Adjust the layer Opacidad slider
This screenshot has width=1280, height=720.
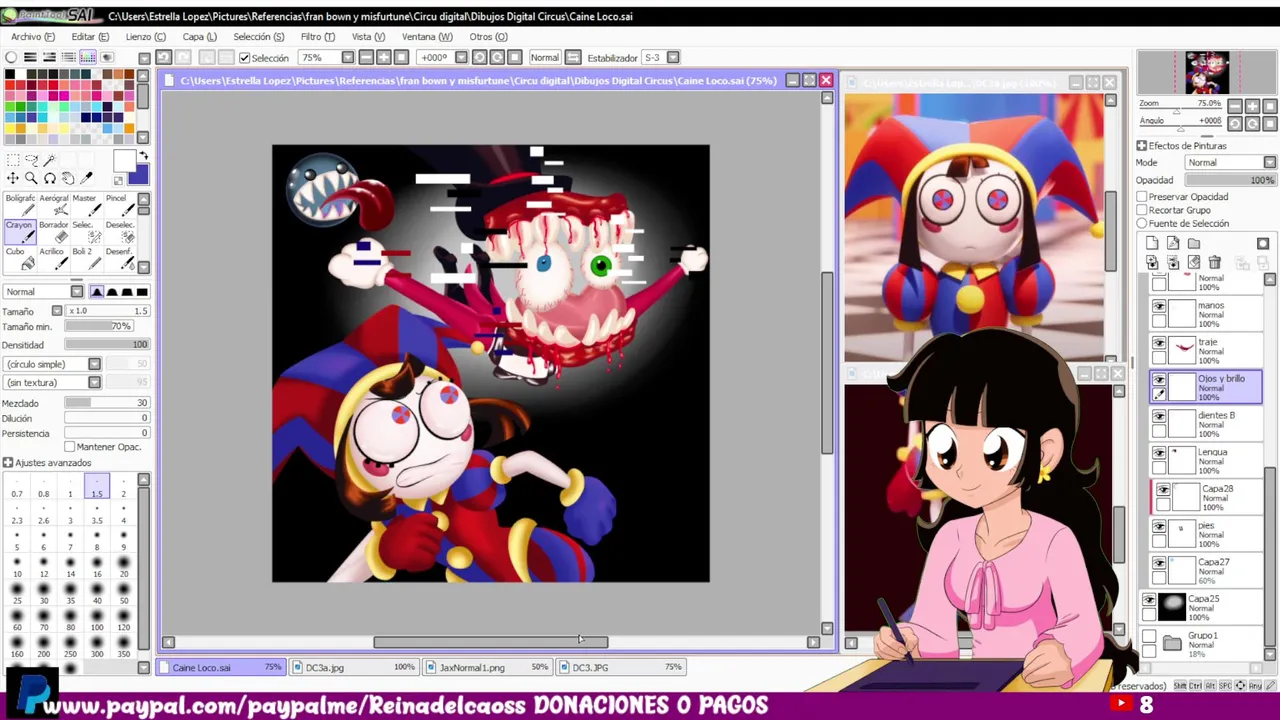coord(1231,180)
